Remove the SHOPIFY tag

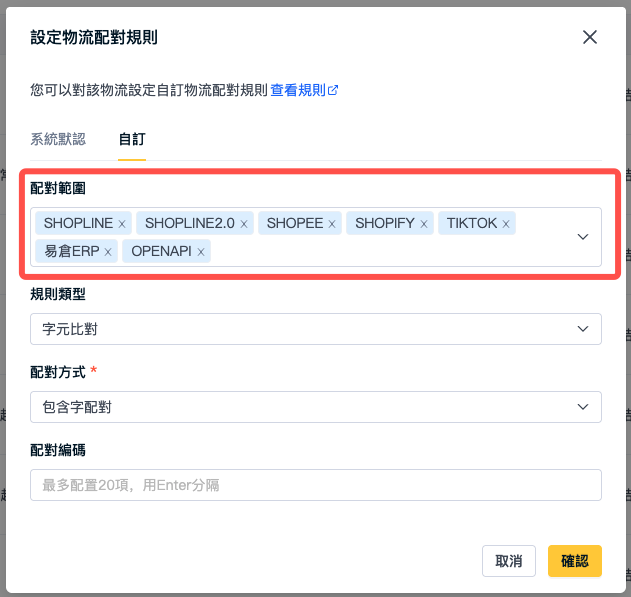424,224
